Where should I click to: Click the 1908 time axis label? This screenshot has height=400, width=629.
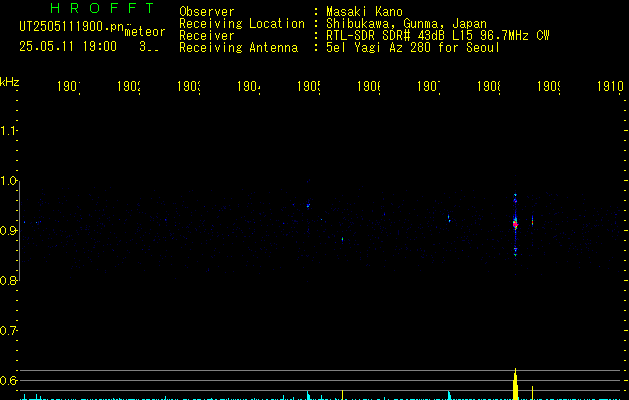tap(489, 86)
